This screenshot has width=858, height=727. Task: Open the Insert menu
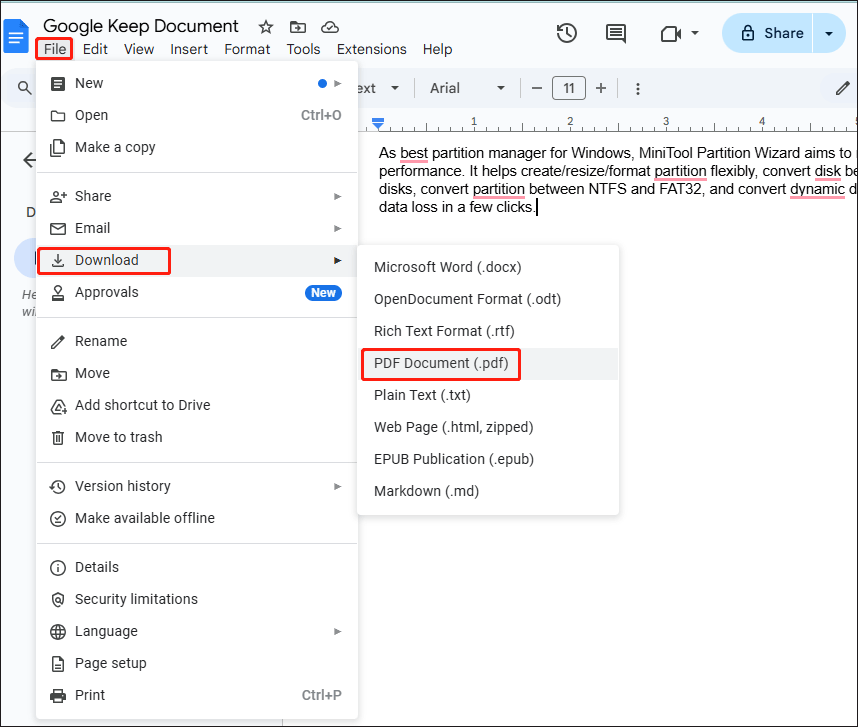click(189, 49)
